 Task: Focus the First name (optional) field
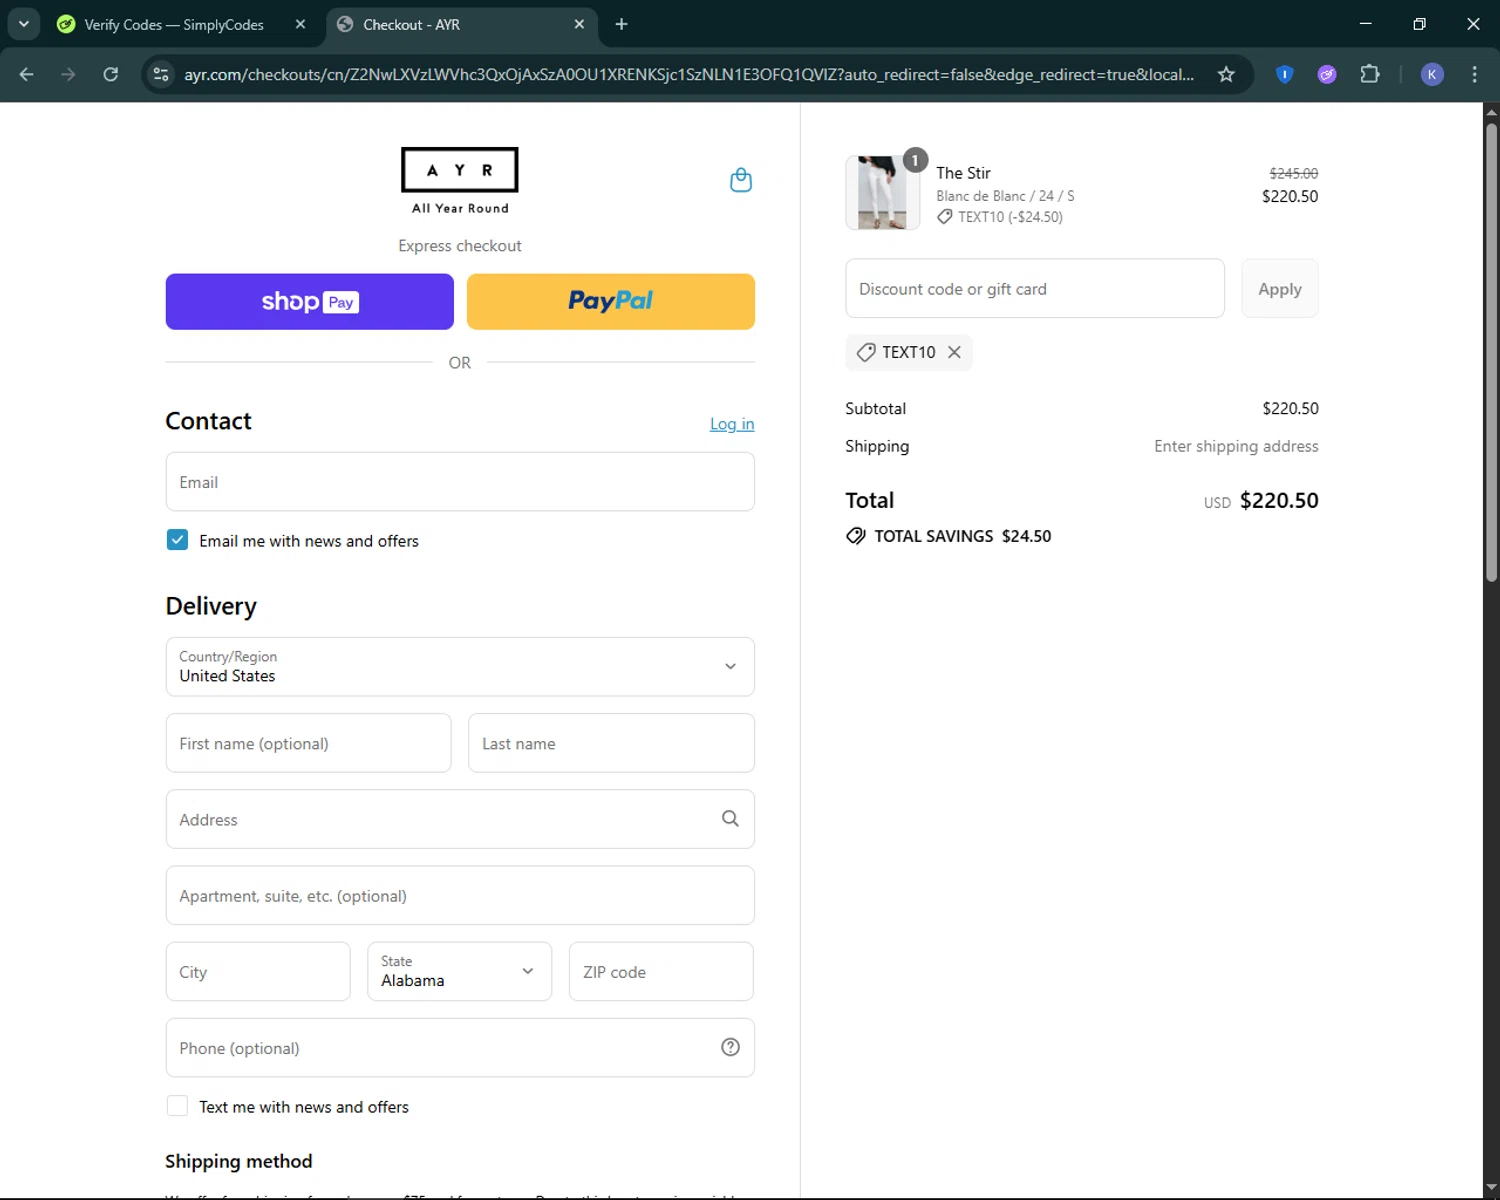(308, 743)
